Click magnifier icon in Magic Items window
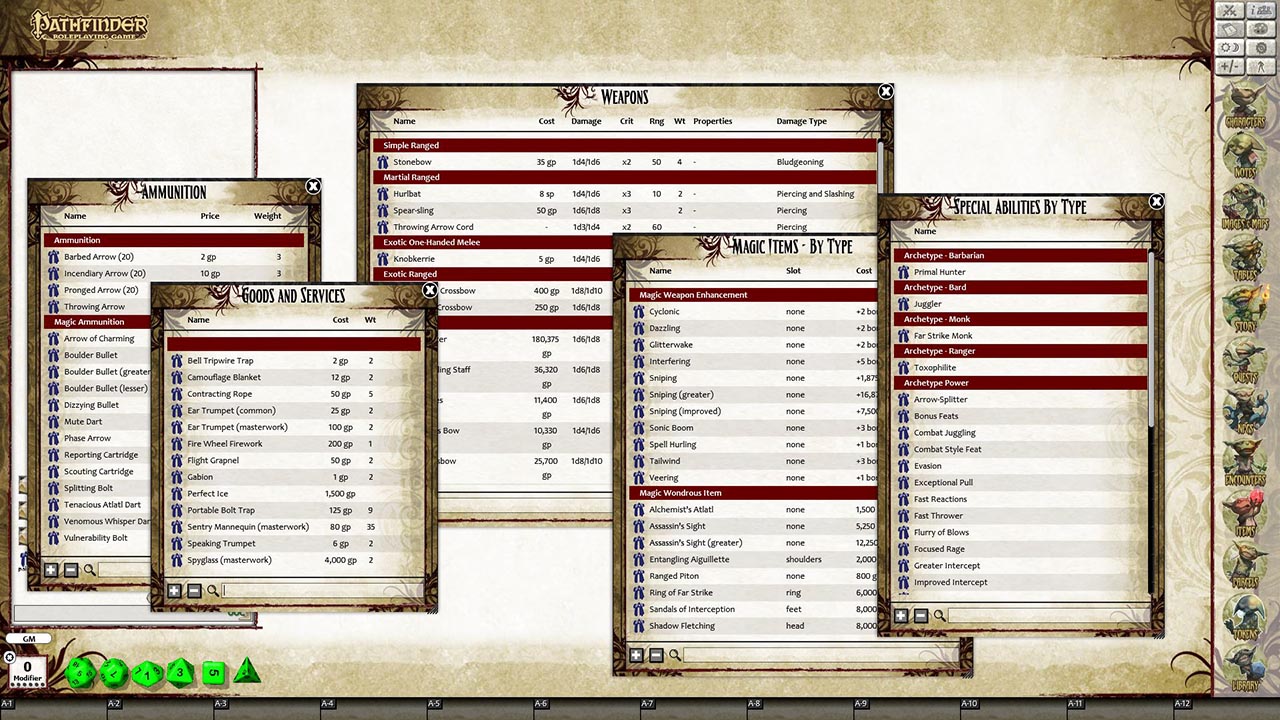The width and height of the screenshot is (1280, 720). [x=675, y=655]
